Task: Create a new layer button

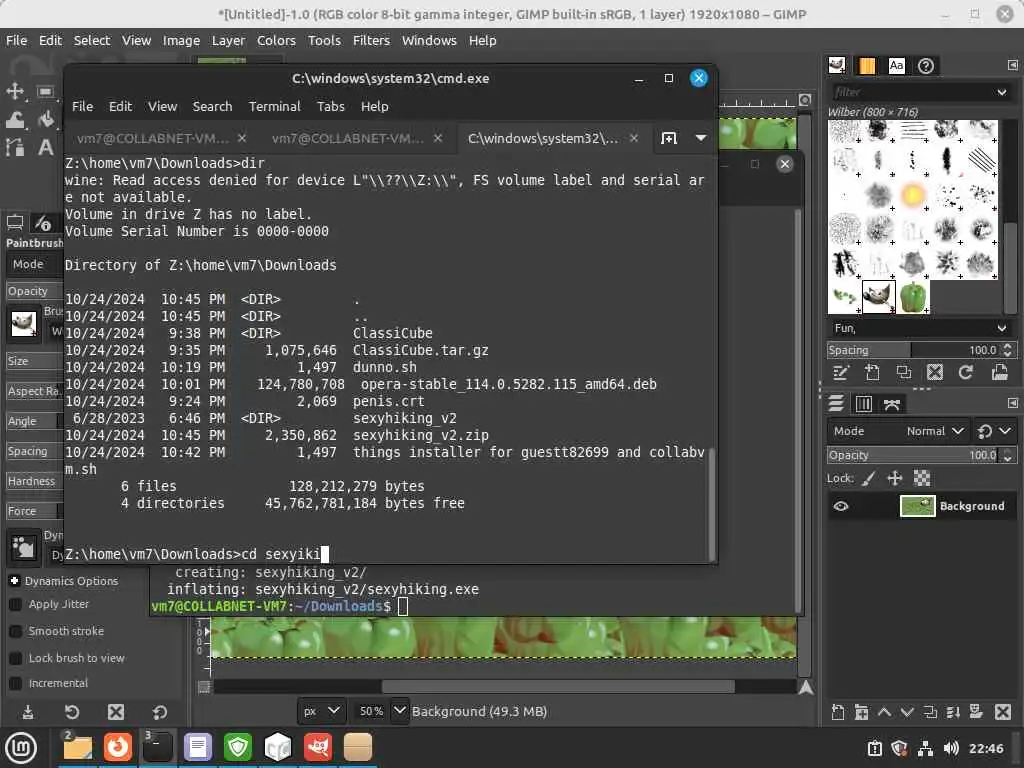Action: click(838, 712)
